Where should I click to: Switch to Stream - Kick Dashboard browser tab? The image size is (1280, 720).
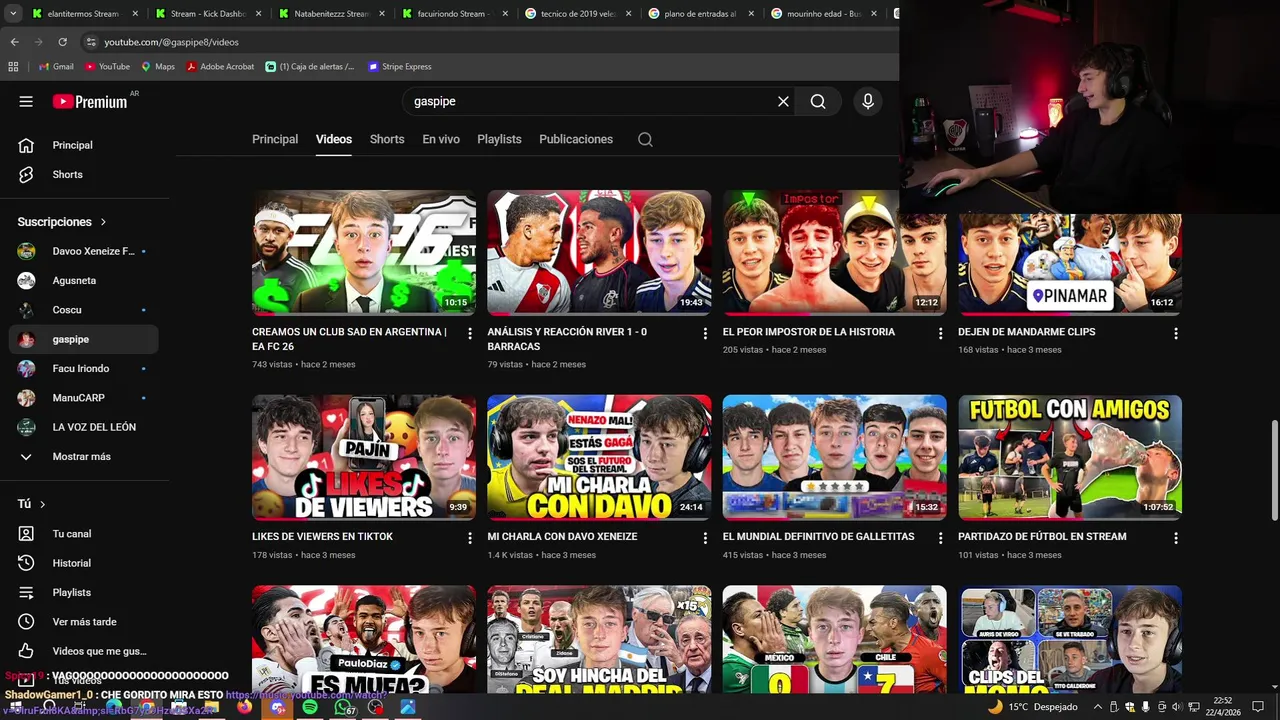(x=208, y=14)
